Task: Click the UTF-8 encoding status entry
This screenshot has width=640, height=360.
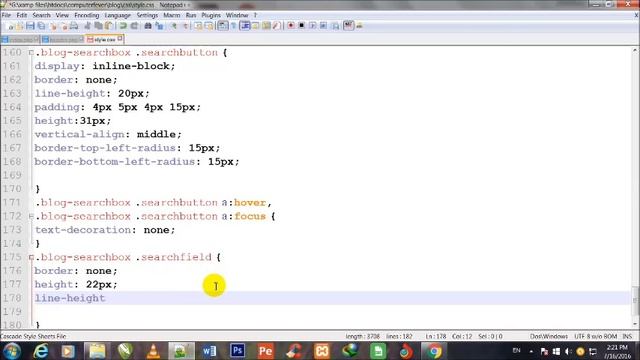Action: pos(596,336)
